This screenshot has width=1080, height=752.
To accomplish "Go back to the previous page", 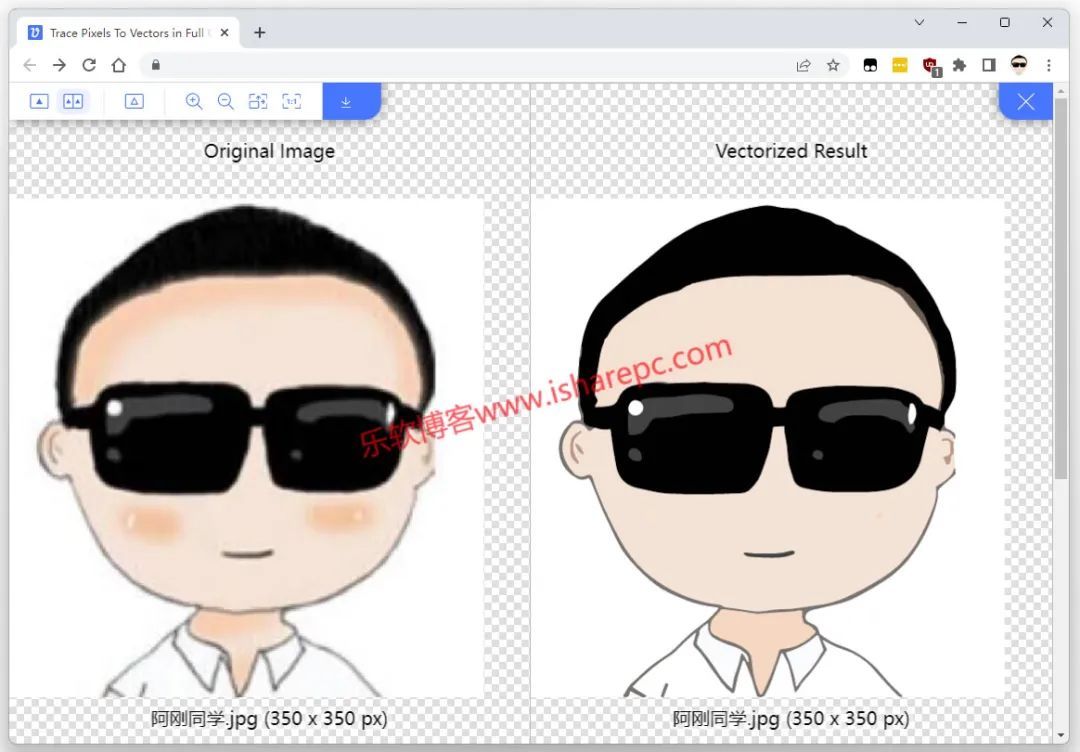I will [x=30, y=65].
